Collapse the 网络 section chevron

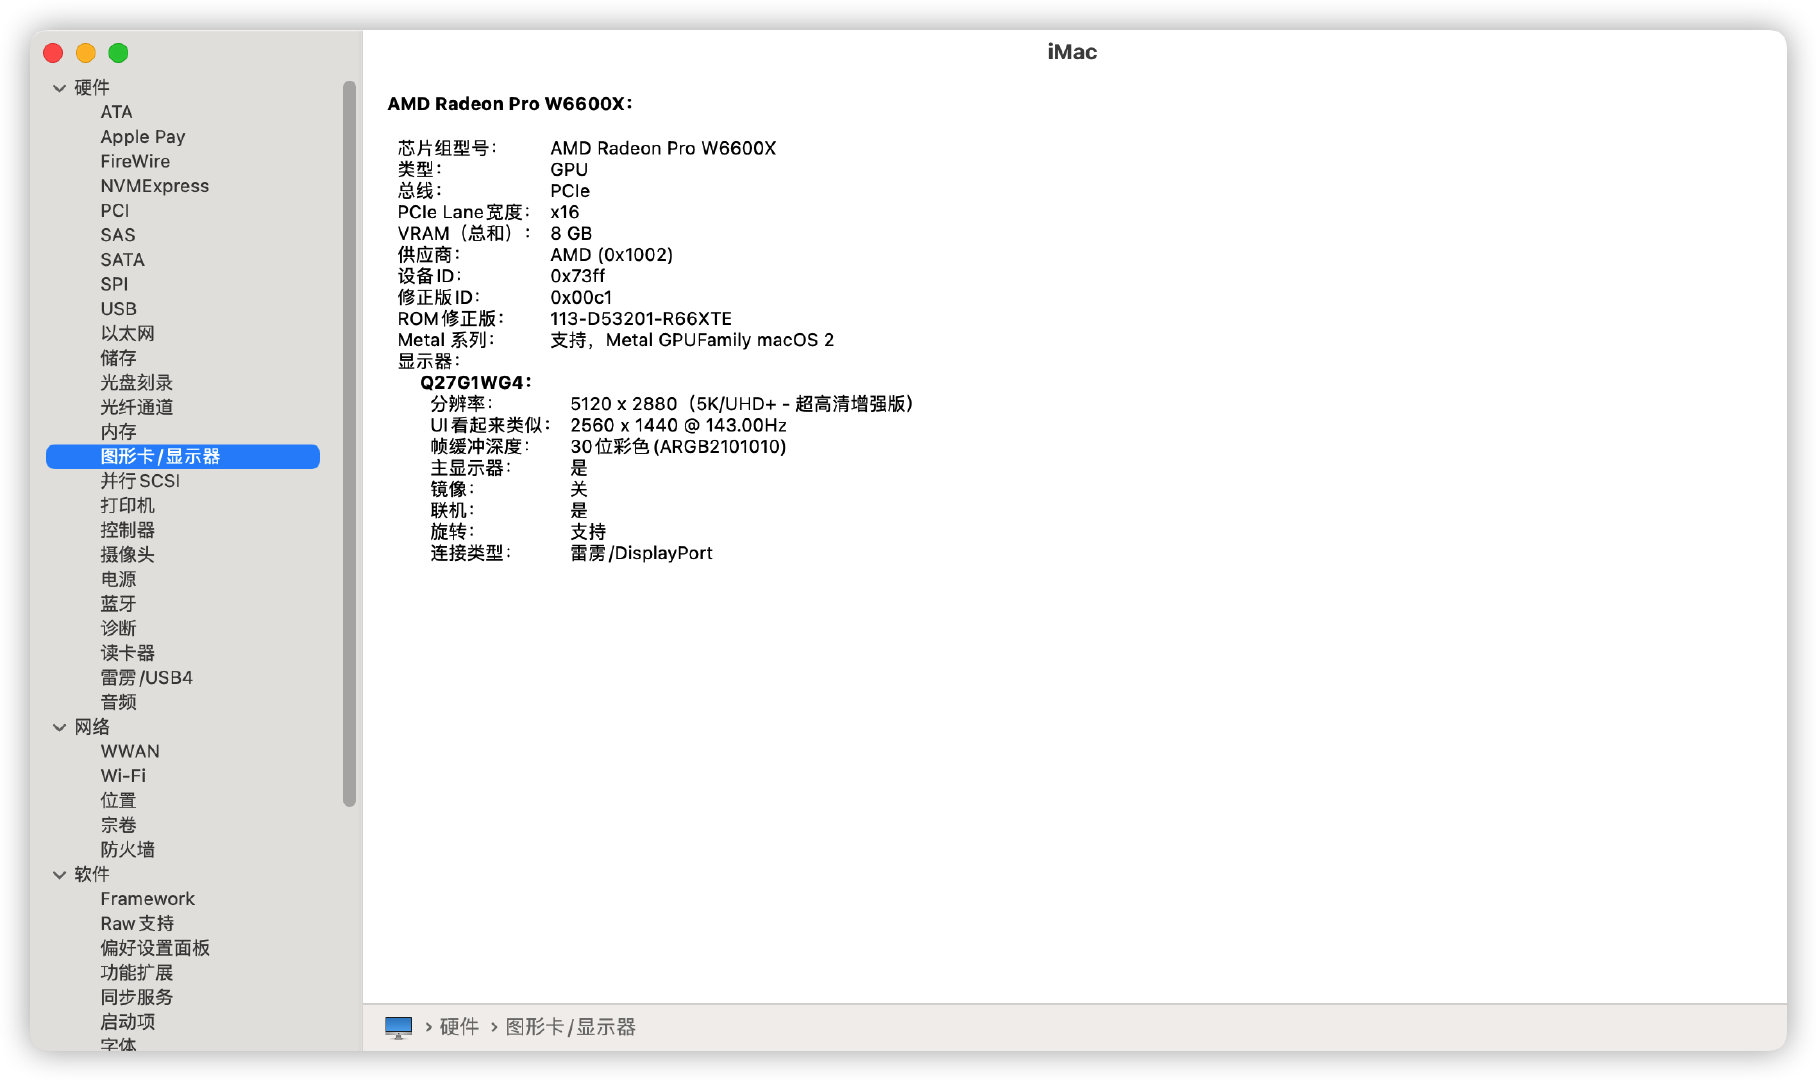tap(60, 727)
